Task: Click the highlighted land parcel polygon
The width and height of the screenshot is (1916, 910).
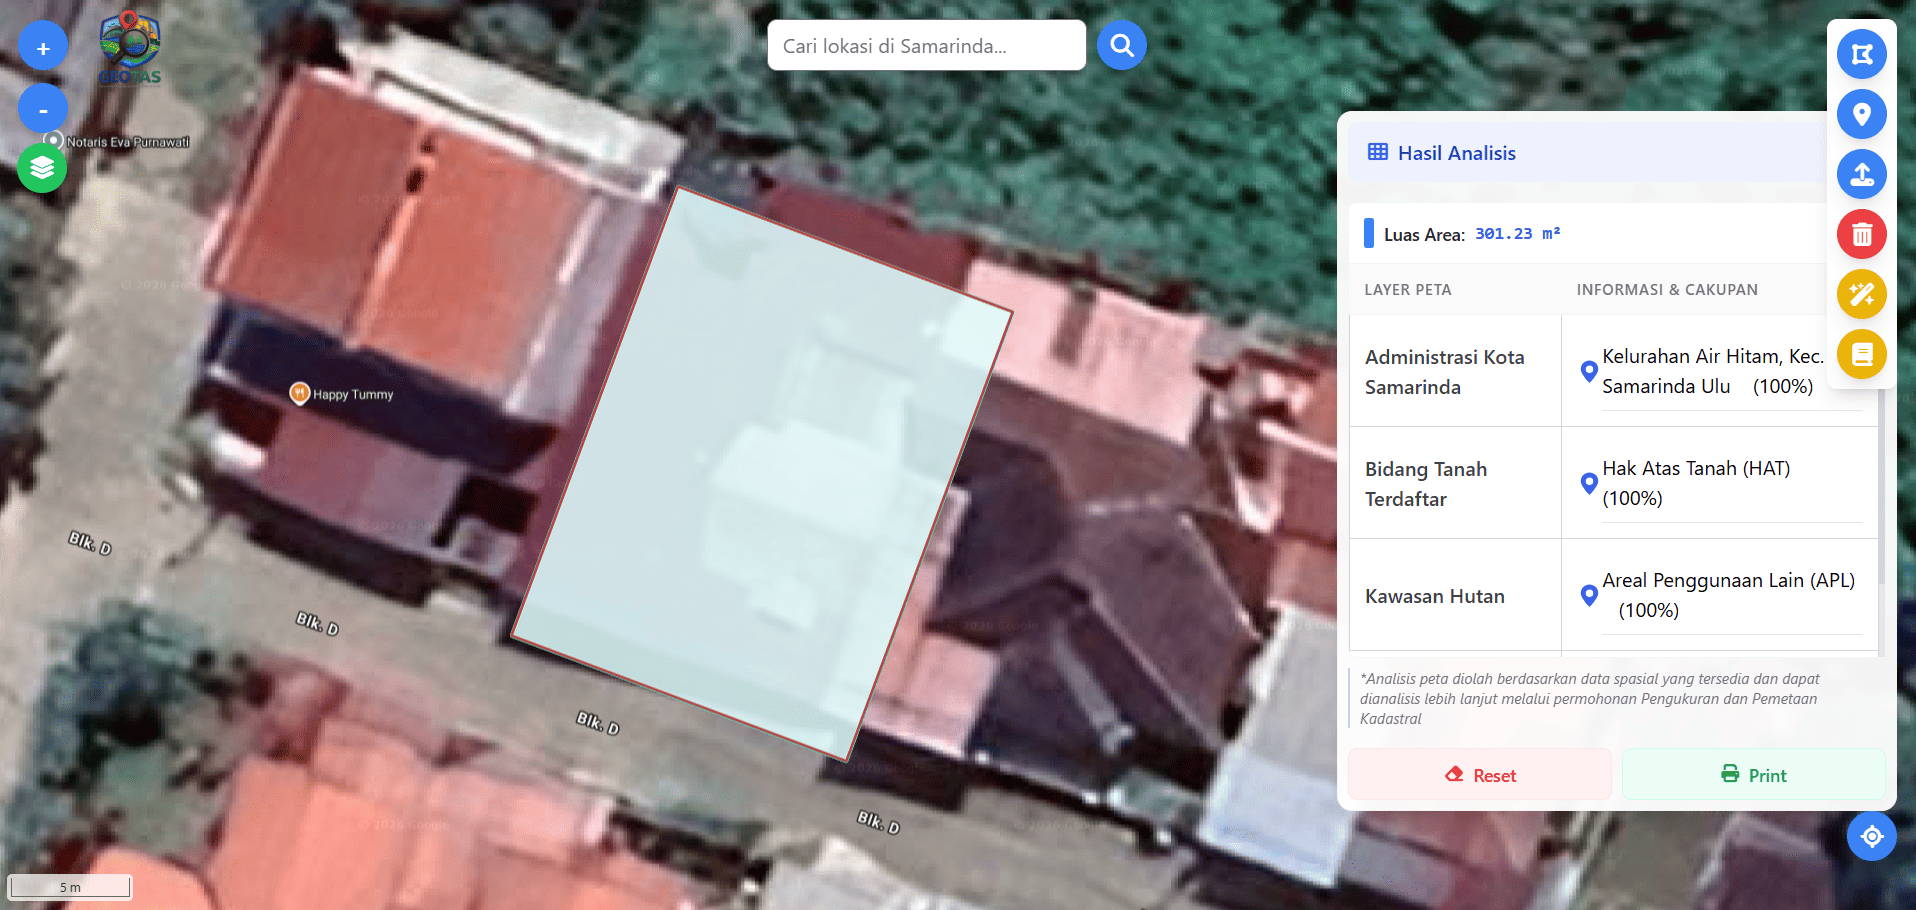Action: pyautogui.click(x=760, y=470)
